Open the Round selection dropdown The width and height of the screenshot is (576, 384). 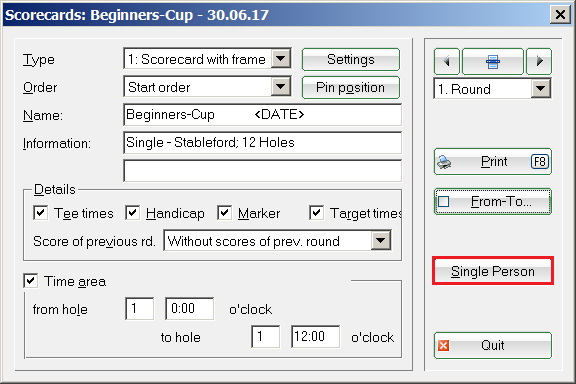click(540, 89)
